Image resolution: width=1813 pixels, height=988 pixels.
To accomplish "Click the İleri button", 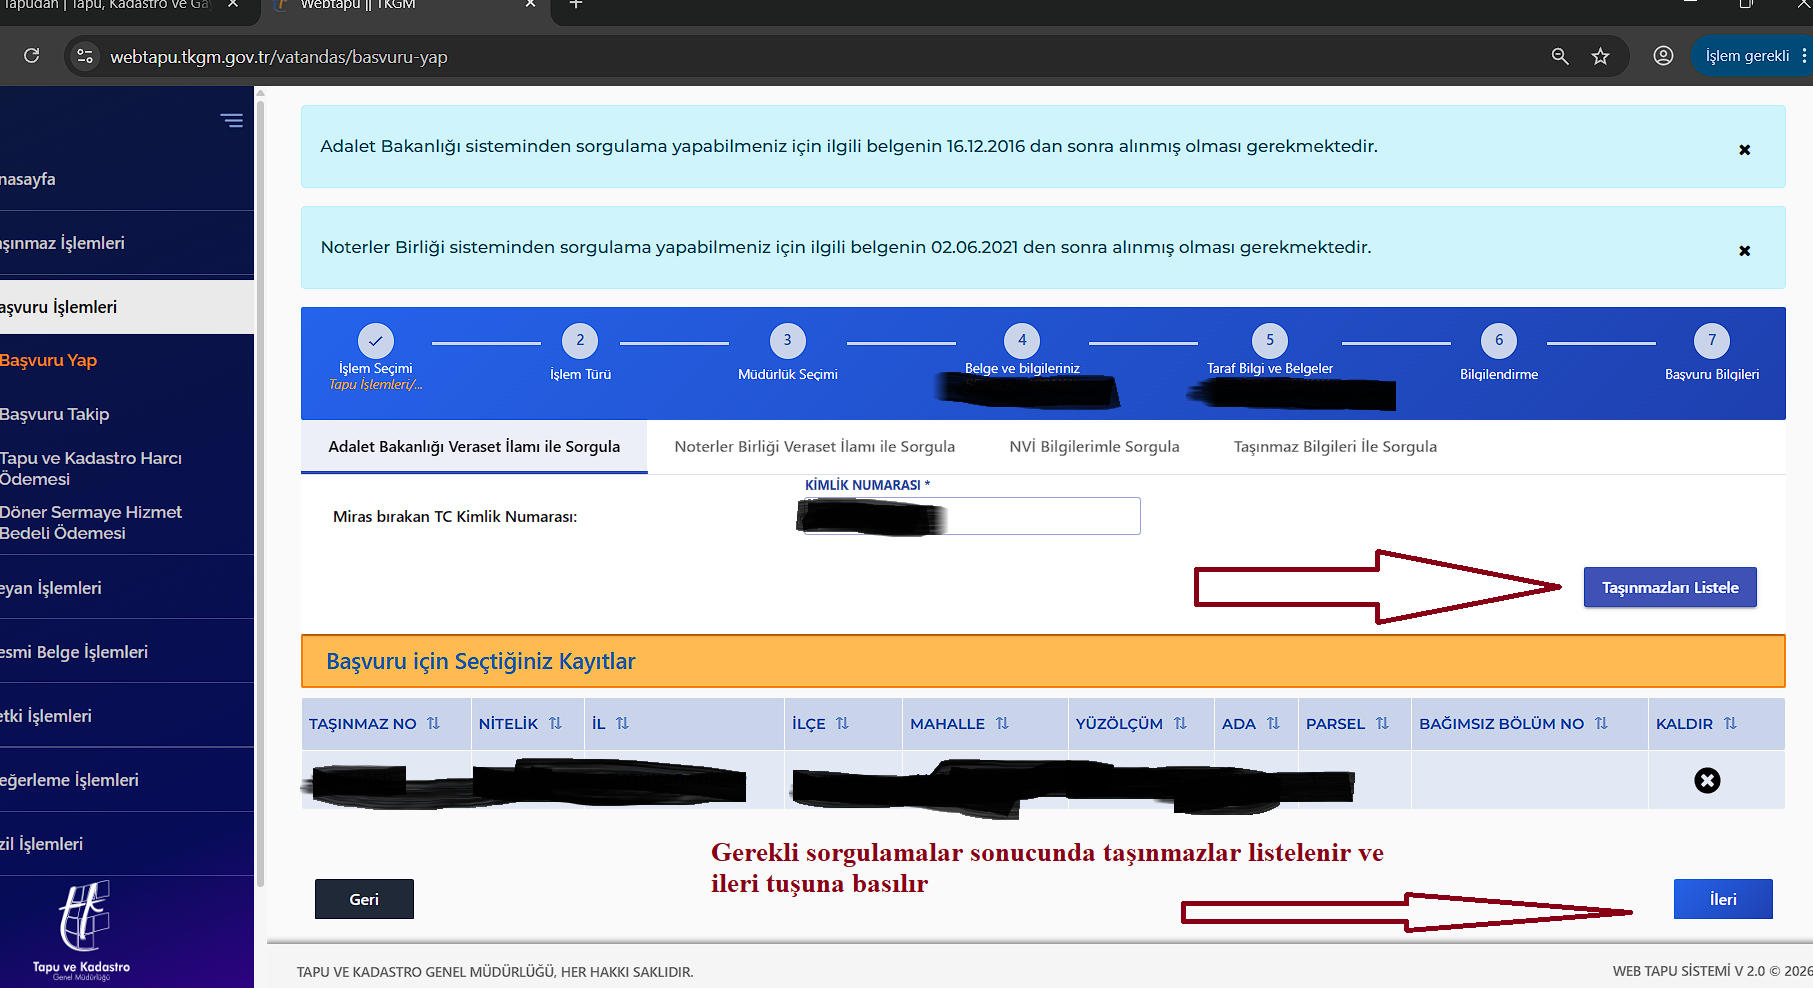I will [1723, 899].
